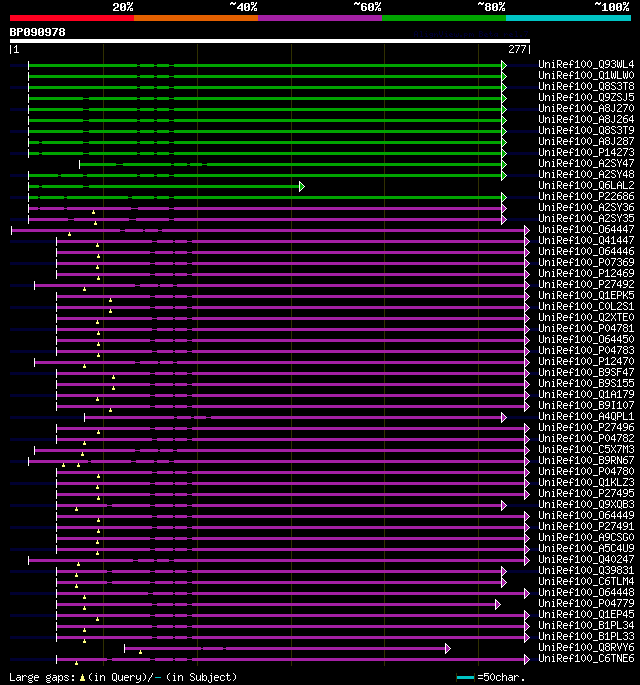The width and height of the screenshot is (640, 685).
Task: Click the green alignment bar for UniRef100_Q93WL4
Action: tap(265, 66)
